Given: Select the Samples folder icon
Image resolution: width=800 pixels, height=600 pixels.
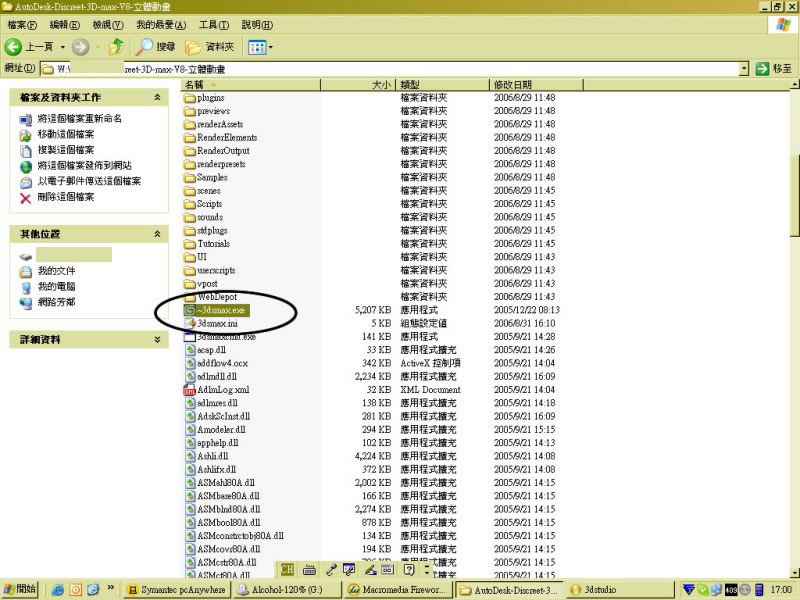Looking at the screenshot, I should (x=190, y=178).
